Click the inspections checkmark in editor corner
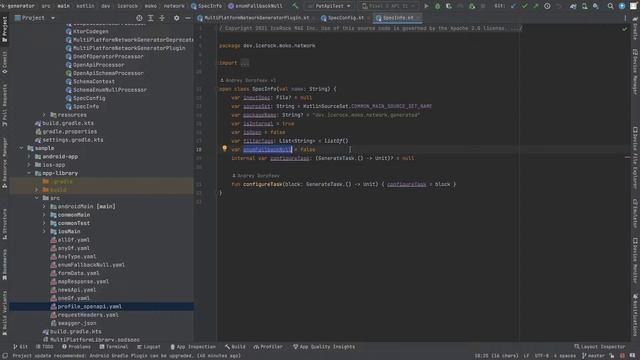The image size is (640, 360). pyautogui.click(x=624, y=29)
